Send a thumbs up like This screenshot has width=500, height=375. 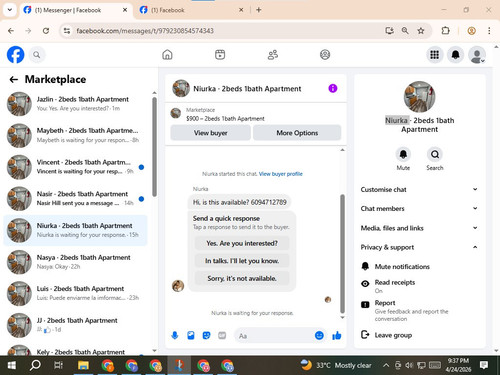(337, 335)
